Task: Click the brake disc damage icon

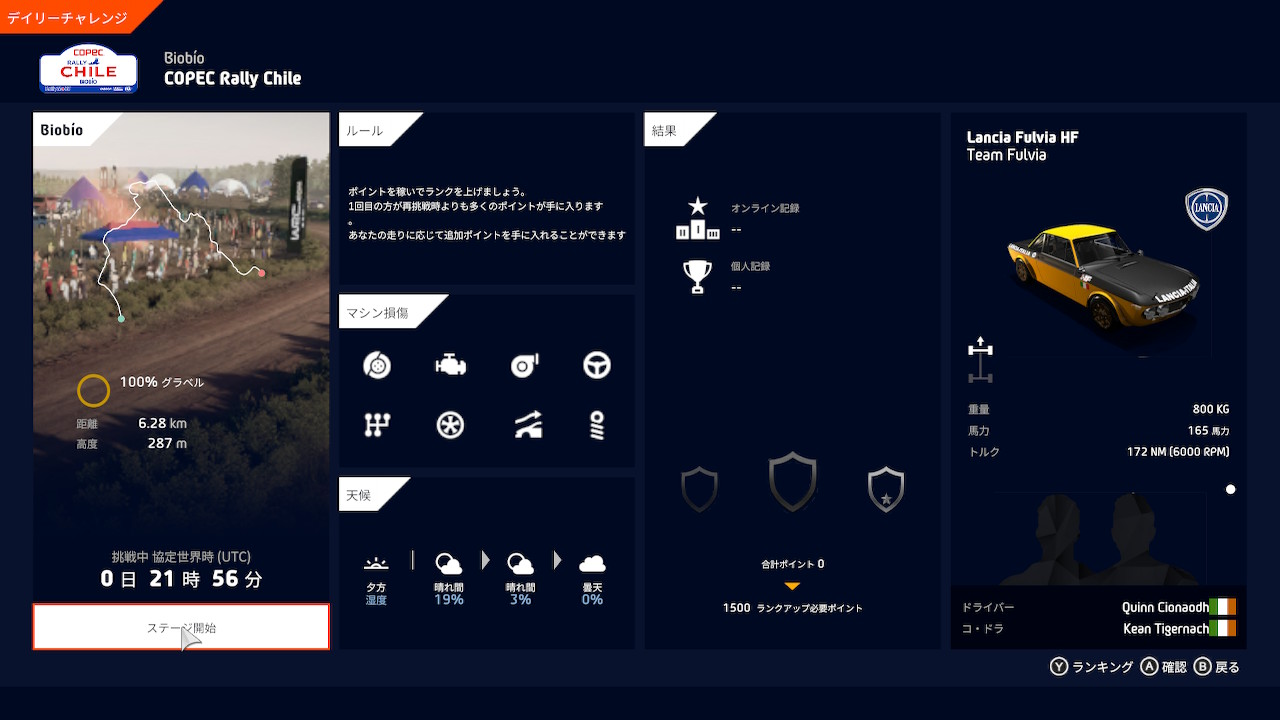Action: click(376, 366)
